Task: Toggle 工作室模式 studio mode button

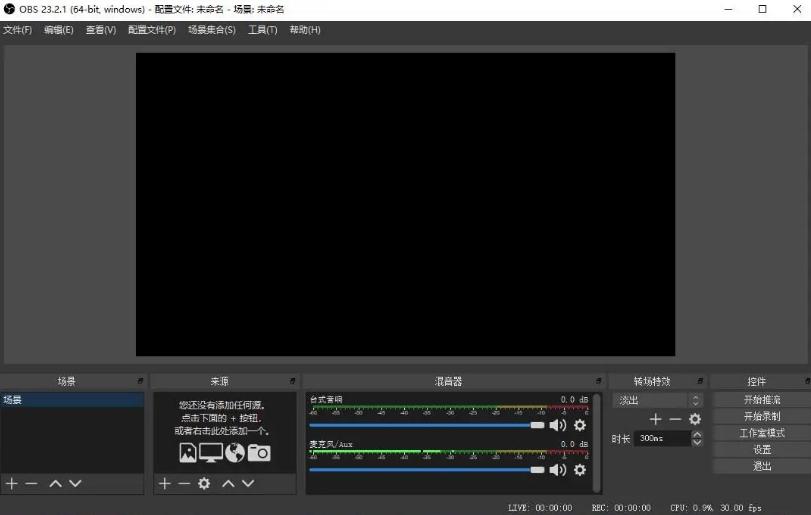Action: coord(762,433)
